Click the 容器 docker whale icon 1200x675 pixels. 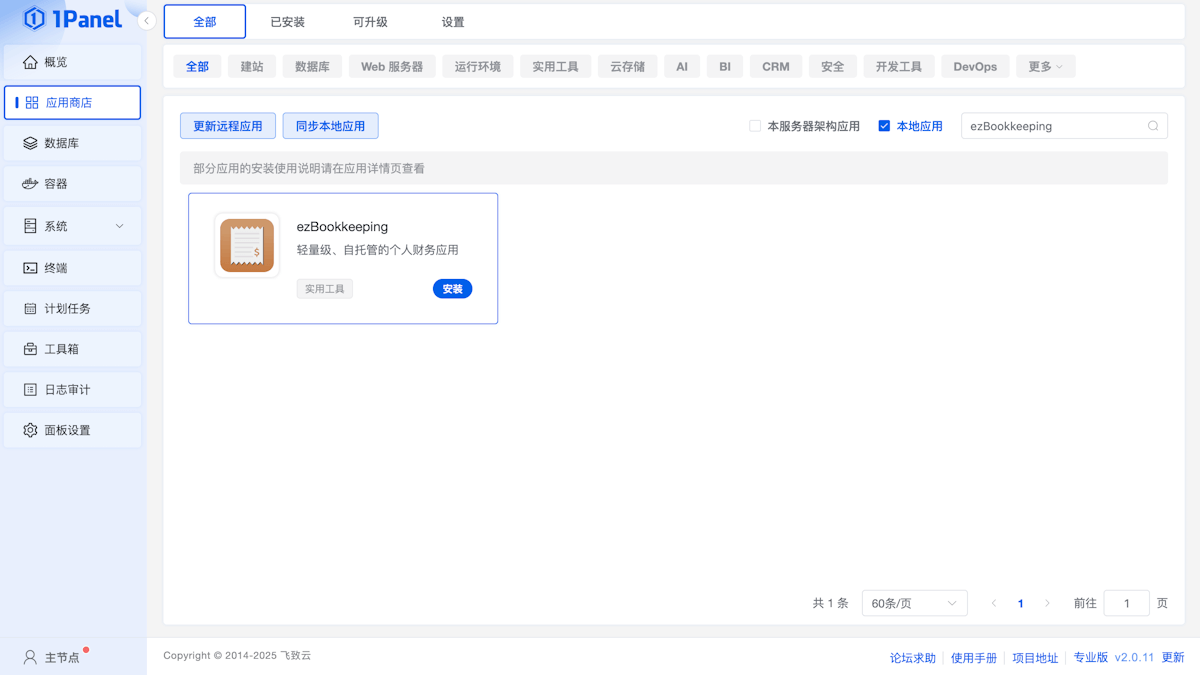point(30,184)
